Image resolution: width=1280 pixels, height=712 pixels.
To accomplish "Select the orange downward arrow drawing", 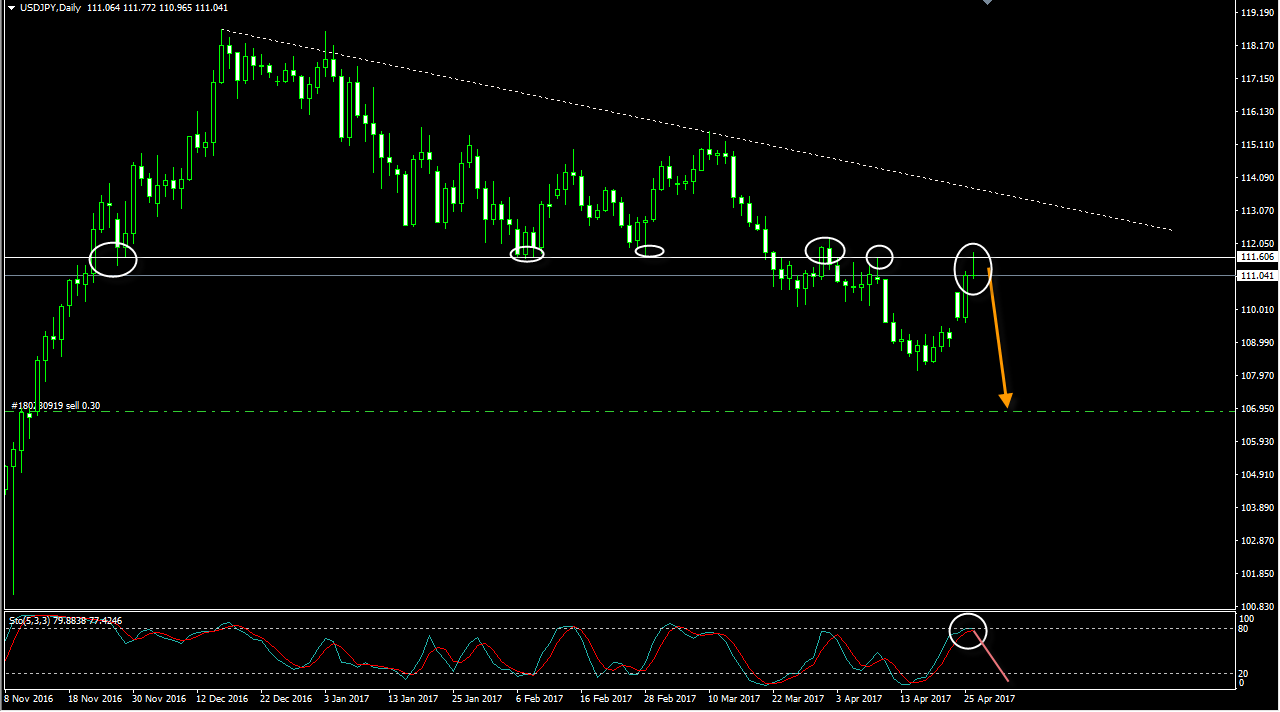I will coord(998,340).
